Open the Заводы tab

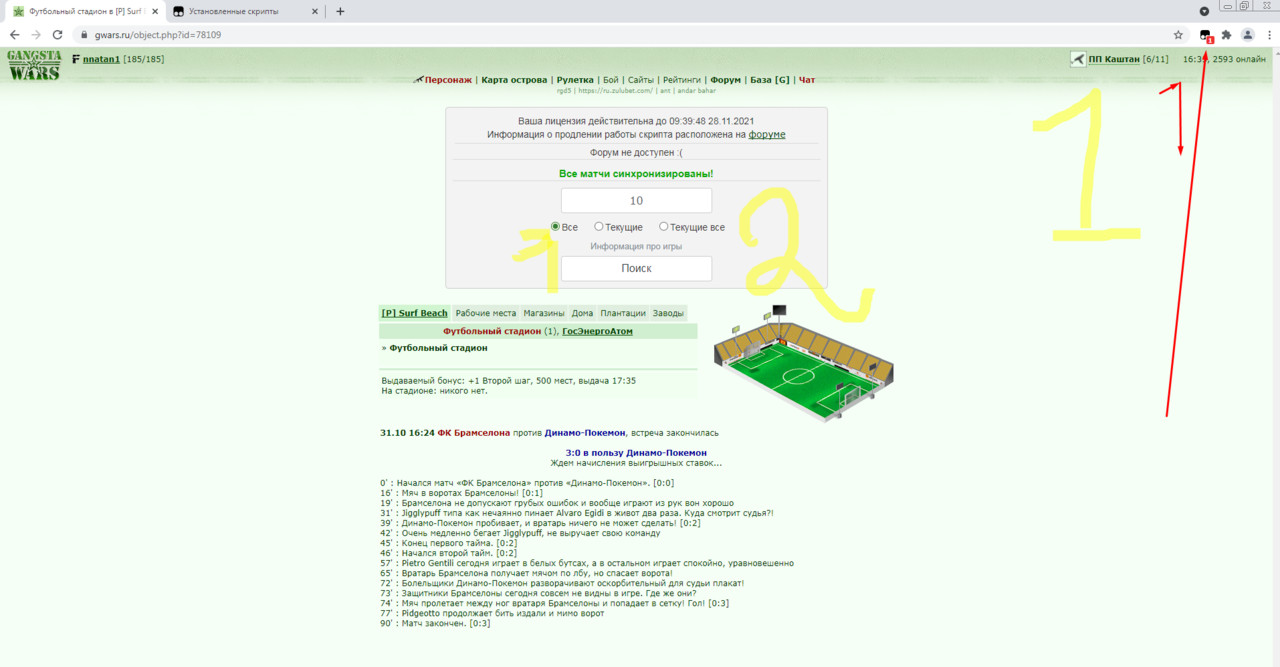point(669,313)
